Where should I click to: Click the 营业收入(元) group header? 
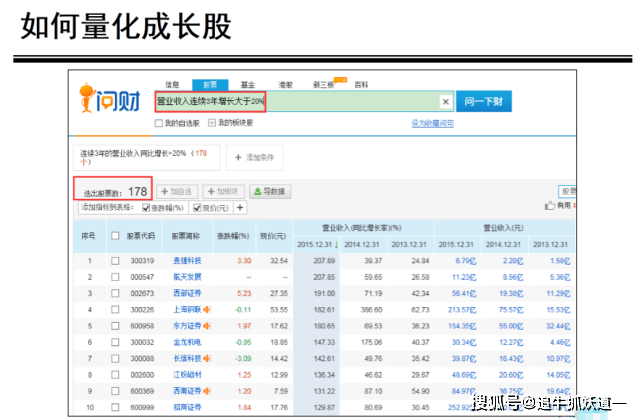(504, 228)
